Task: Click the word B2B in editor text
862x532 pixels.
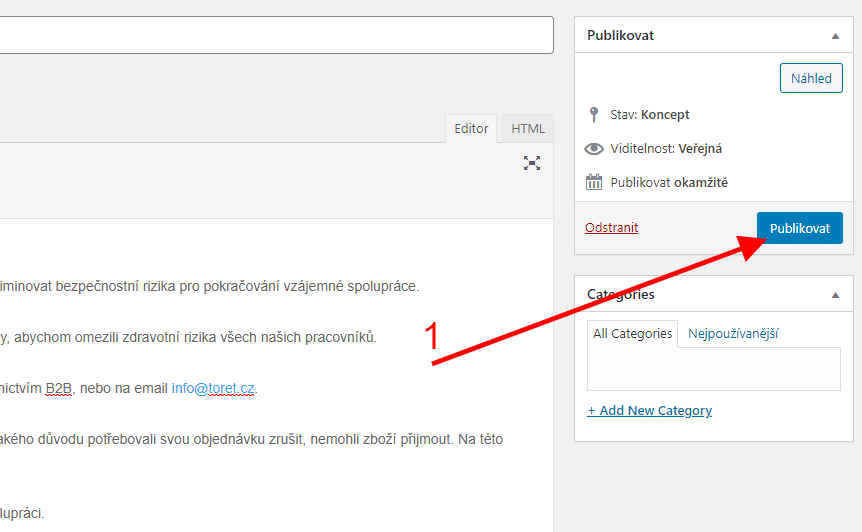Action: click(x=59, y=389)
